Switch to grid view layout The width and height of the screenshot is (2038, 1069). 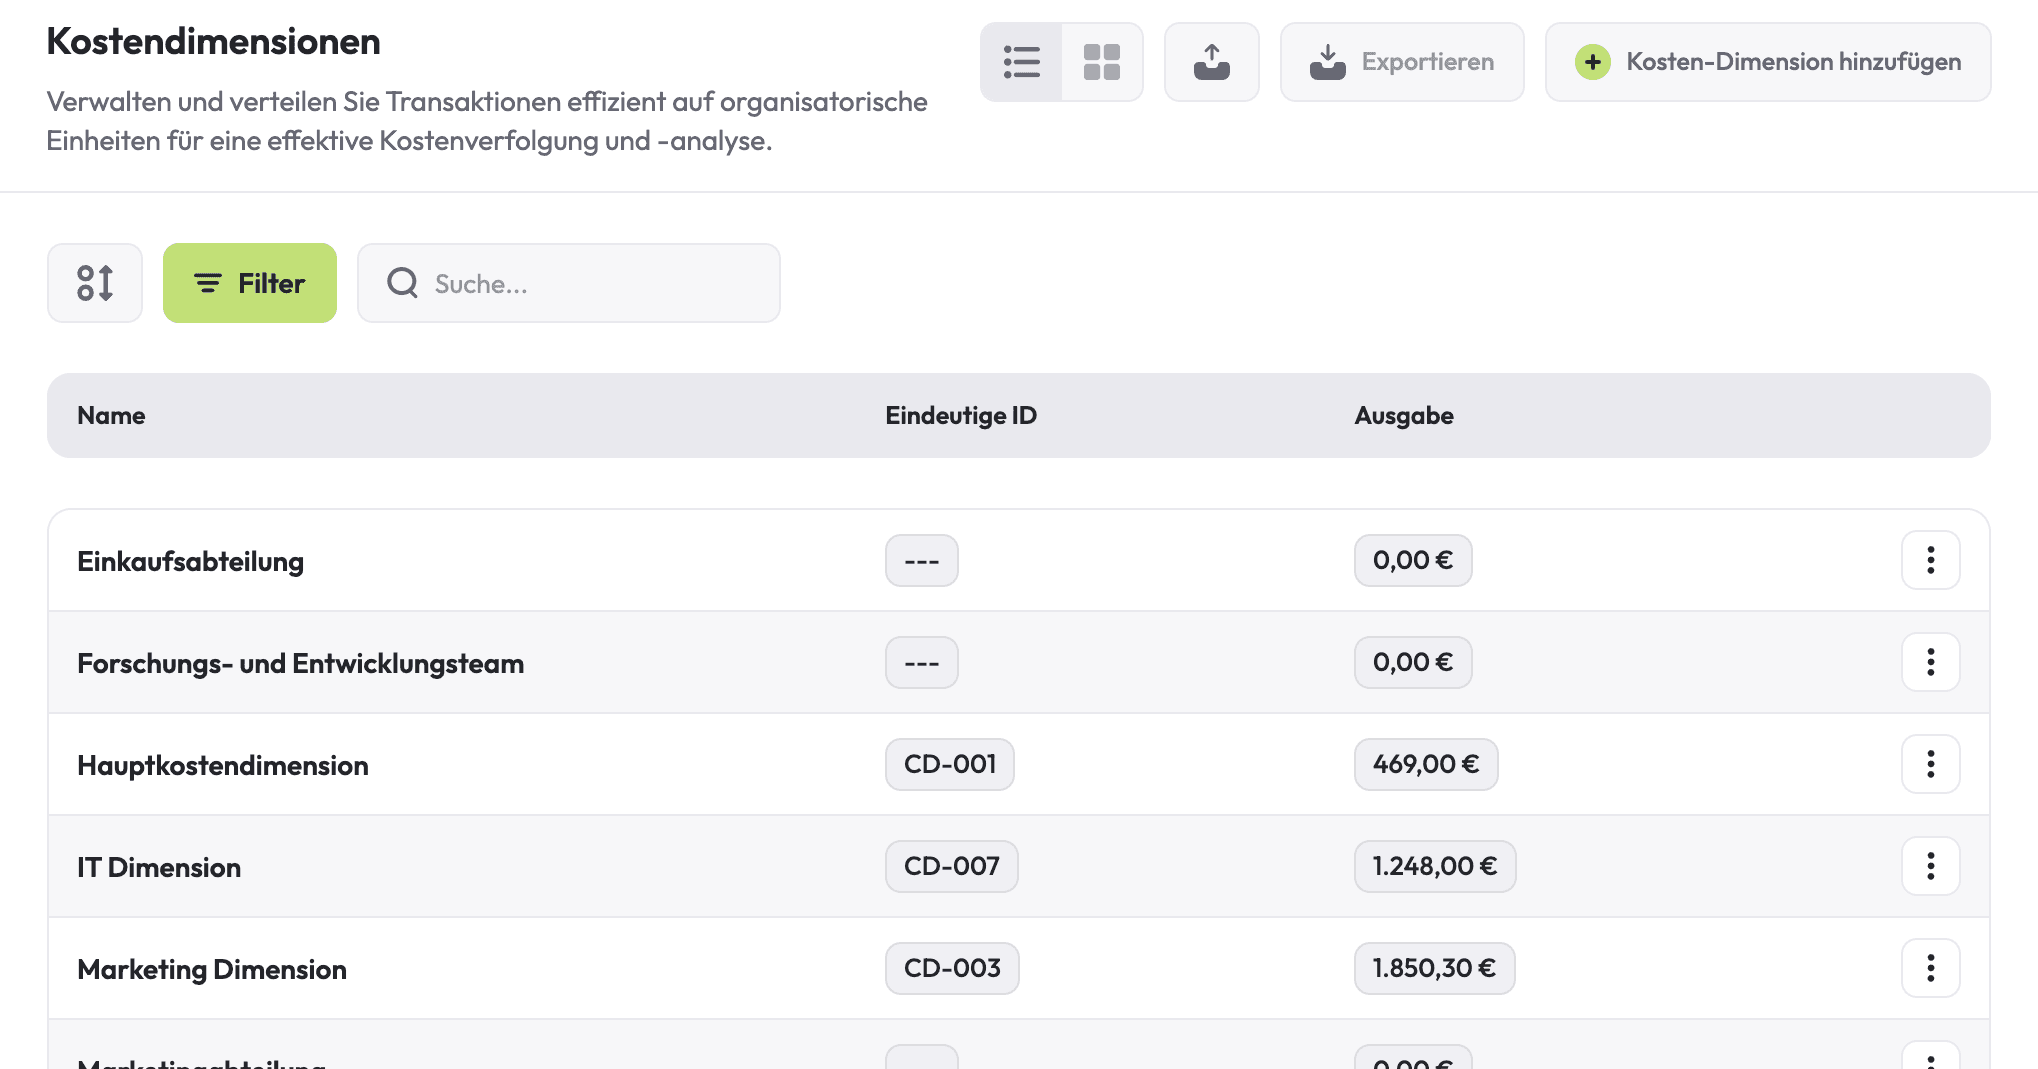[1102, 62]
